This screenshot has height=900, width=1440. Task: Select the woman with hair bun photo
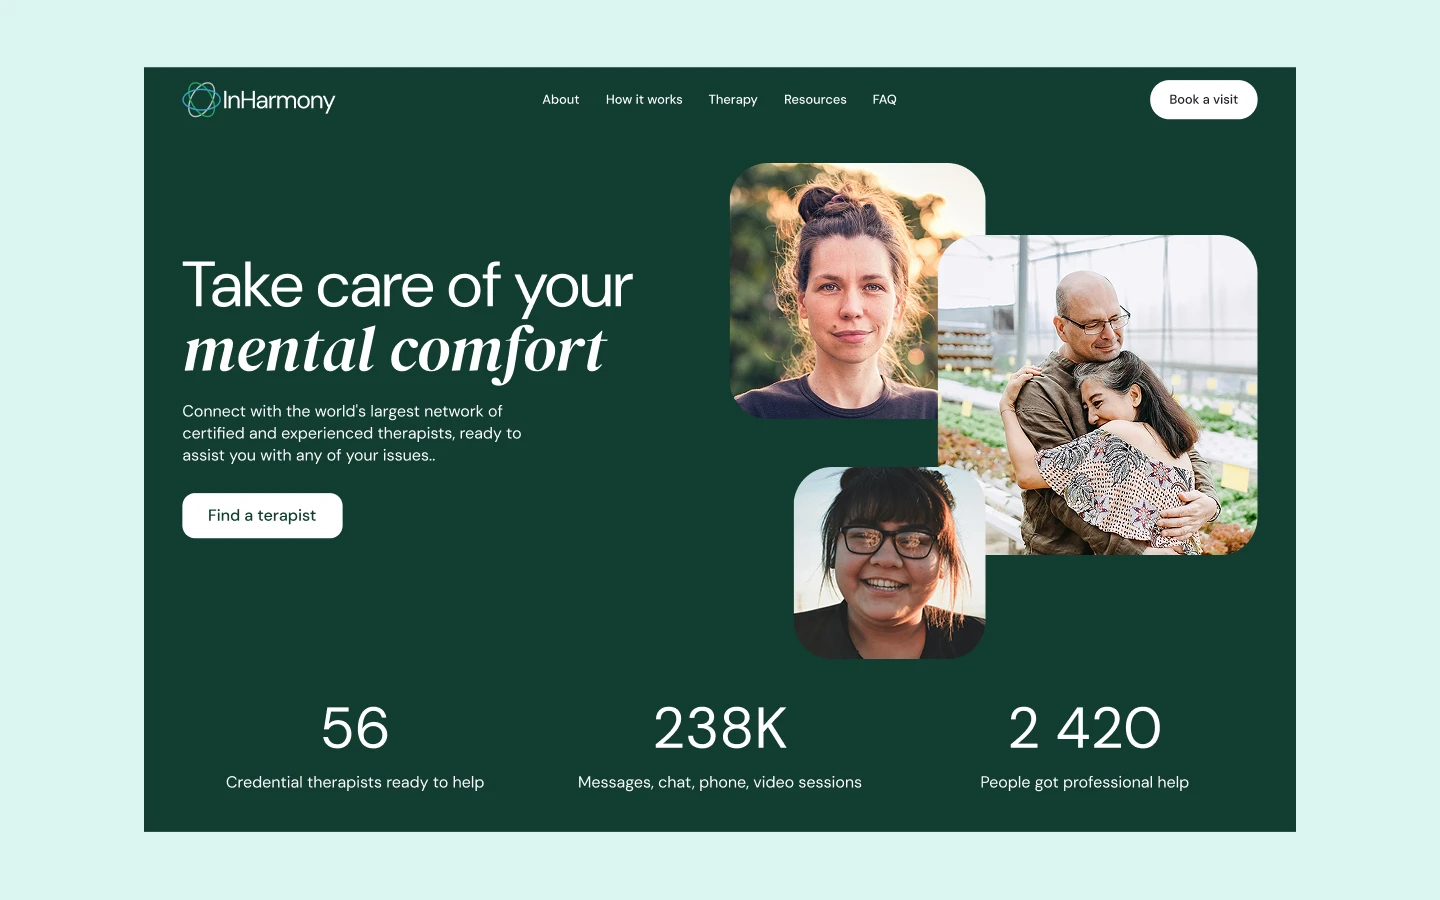pos(834,291)
